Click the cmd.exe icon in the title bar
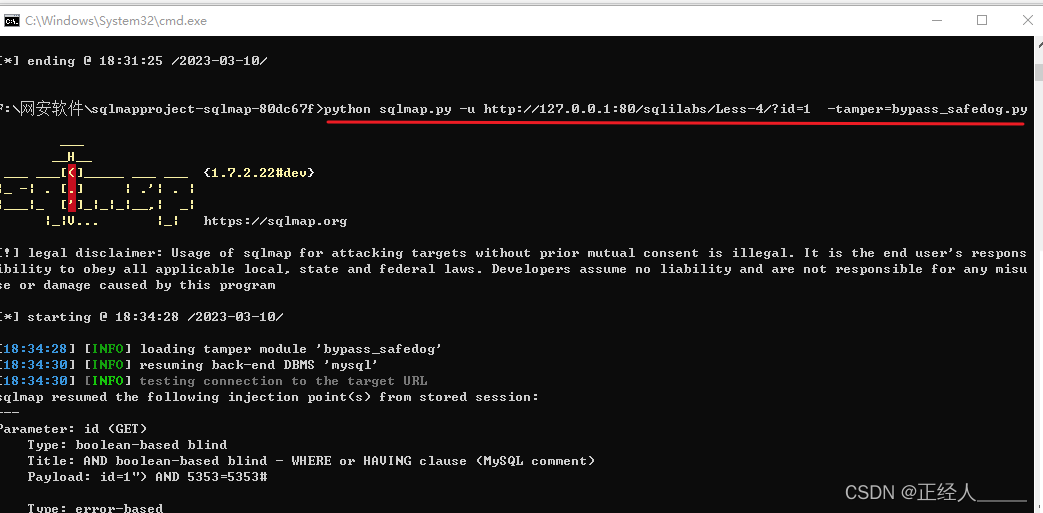Image resolution: width=1043 pixels, height=513 pixels. [x=12, y=21]
